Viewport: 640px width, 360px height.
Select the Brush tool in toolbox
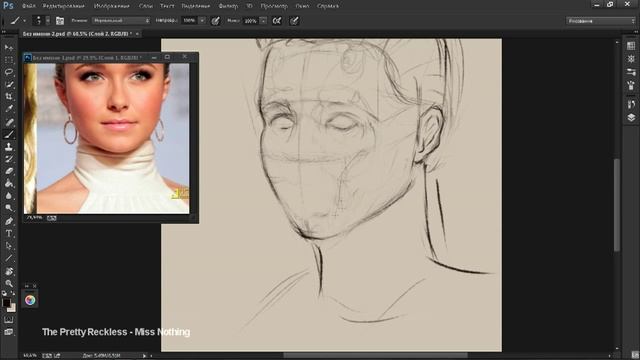click(9, 134)
